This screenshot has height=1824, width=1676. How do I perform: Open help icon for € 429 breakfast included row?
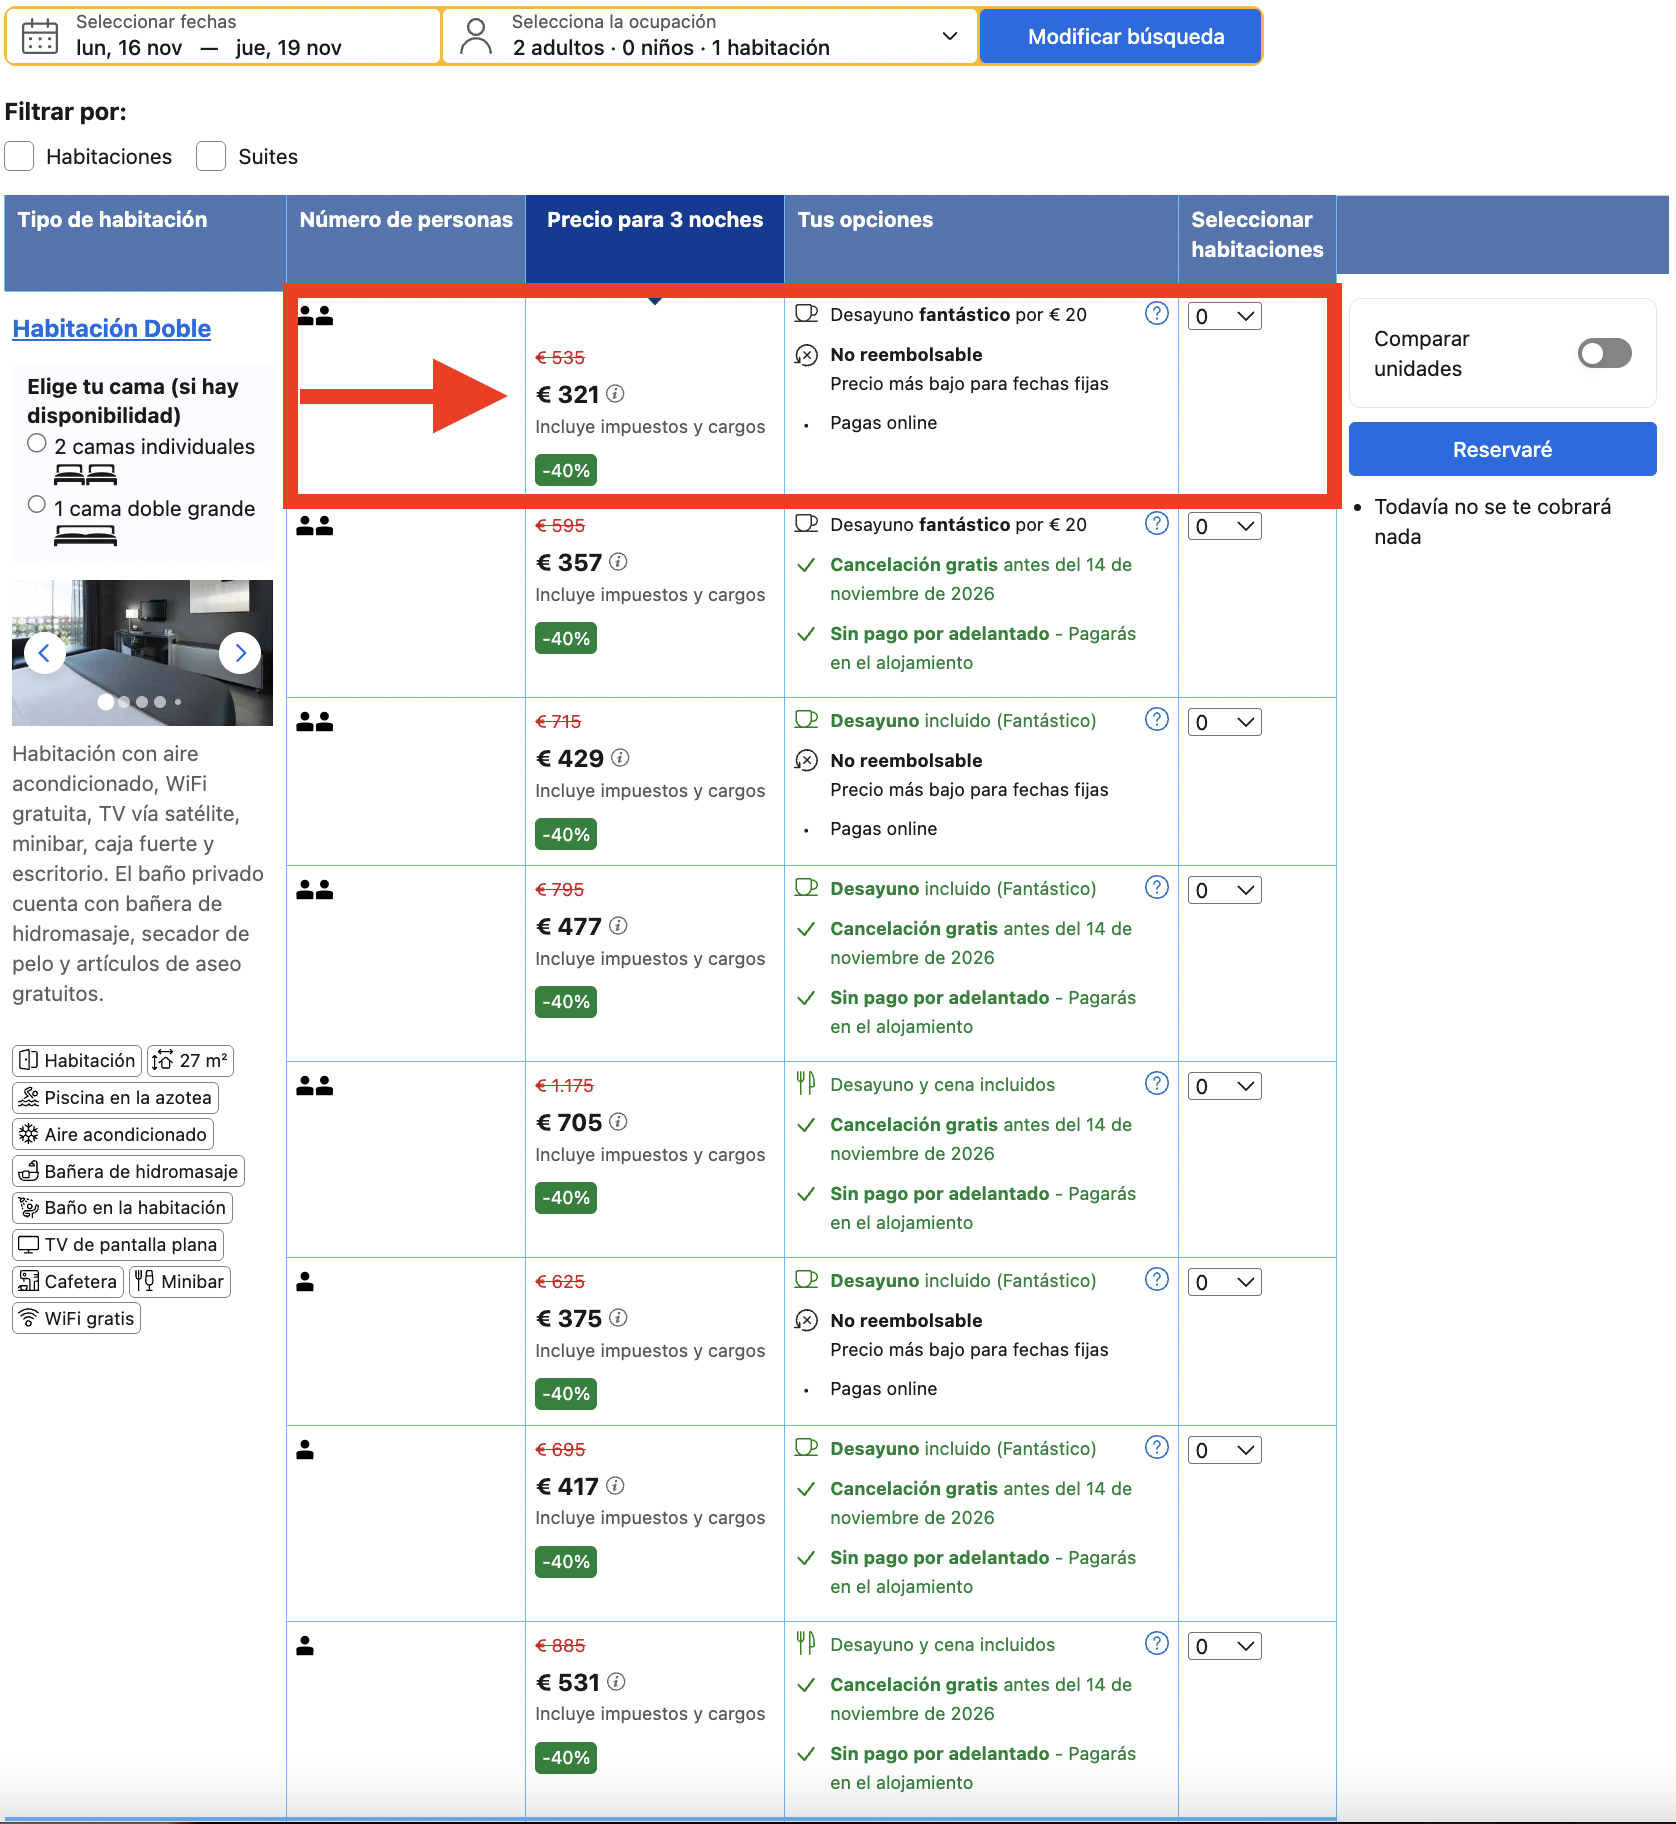click(1157, 720)
